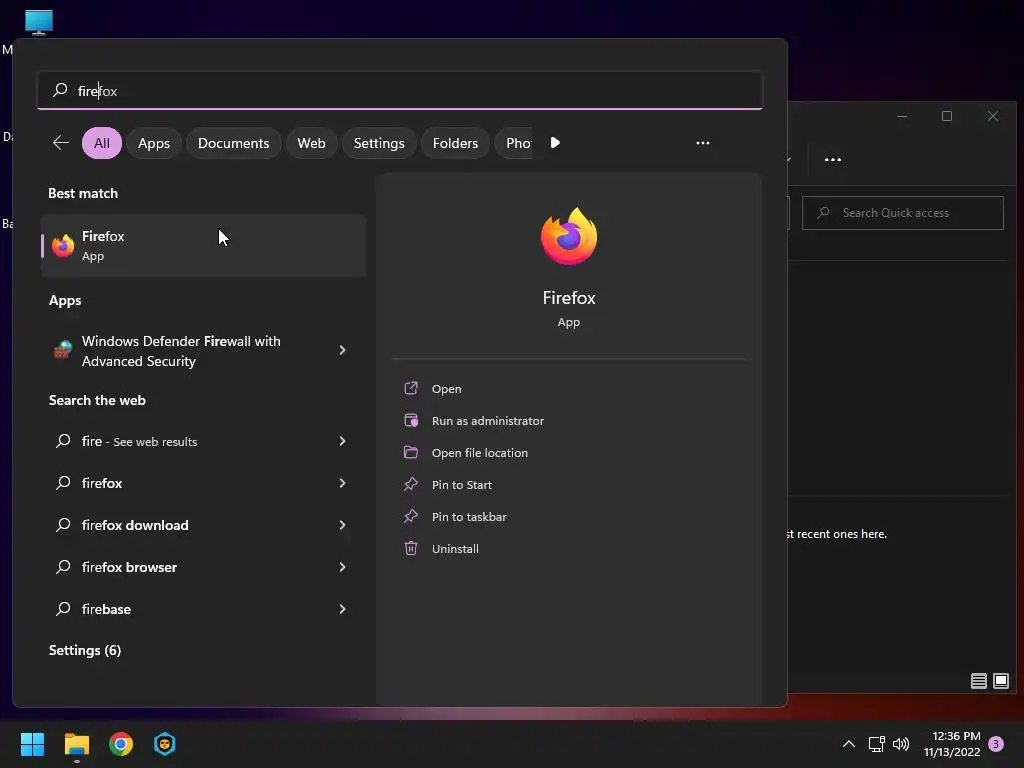Select the Firefox best match result
Image resolution: width=1024 pixels, height=768 pixels.
(x=204, y=246)
